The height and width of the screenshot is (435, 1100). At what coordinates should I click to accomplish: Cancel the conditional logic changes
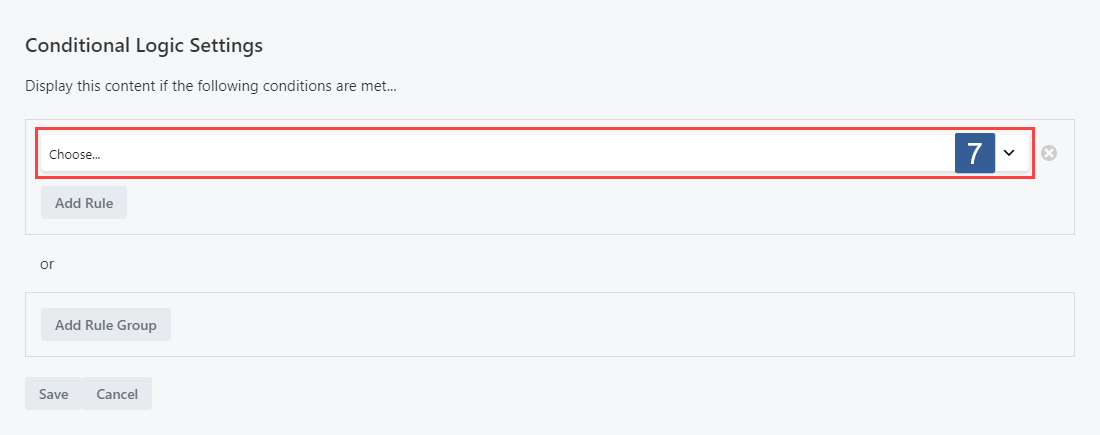click(117, 394)
